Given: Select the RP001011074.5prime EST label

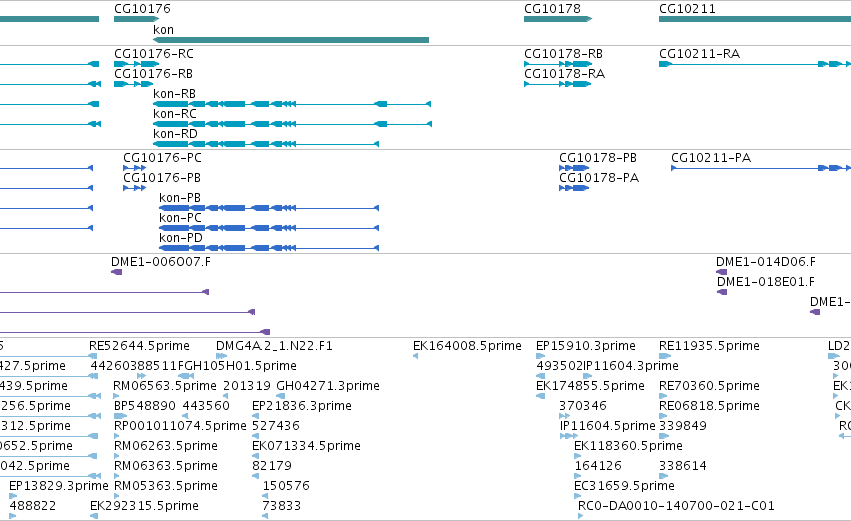Looking at the screenshot, I should [x=180, y=427].
